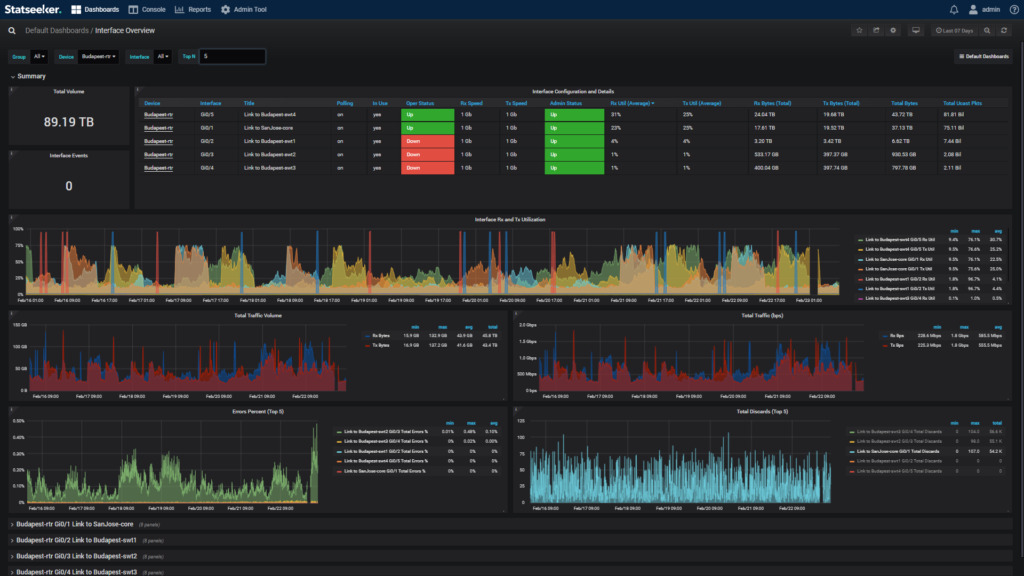Screen dimensions: 1024x576
Task: Sort table by Device column header
Action: pyautogui.click(x=152, y=103)
